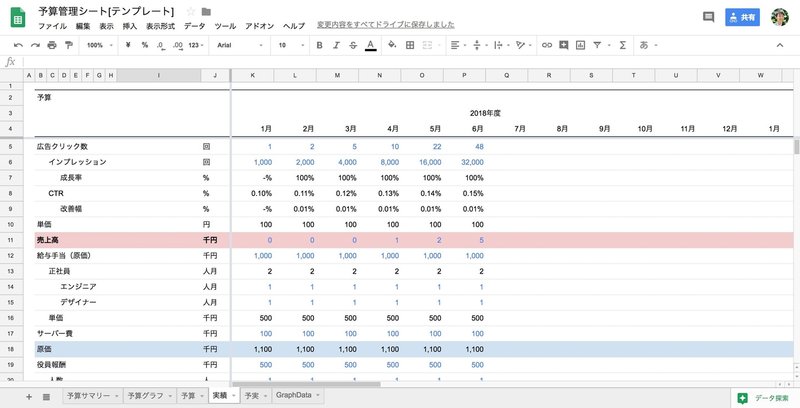Toggle italic formatting
Viewport: 800px width, 408px height.
point(336,45)
